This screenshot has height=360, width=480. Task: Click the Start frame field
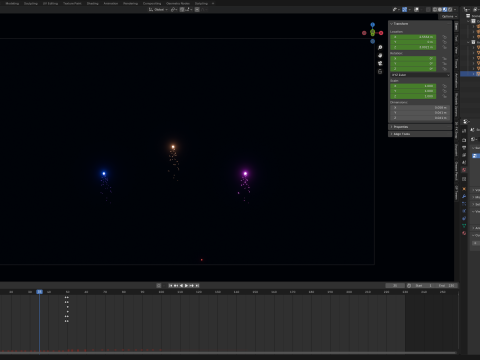pyautogui.click(x=423, y=286)
